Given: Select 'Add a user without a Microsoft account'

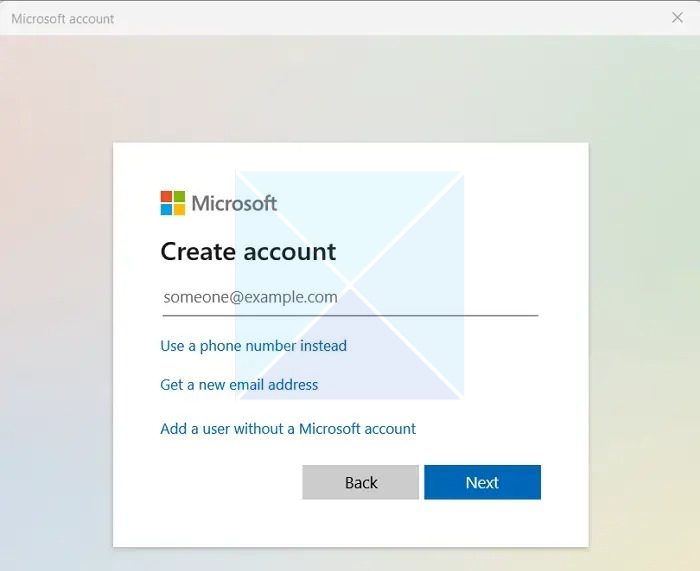Looking at the screenshot, I should click(288, 429).
